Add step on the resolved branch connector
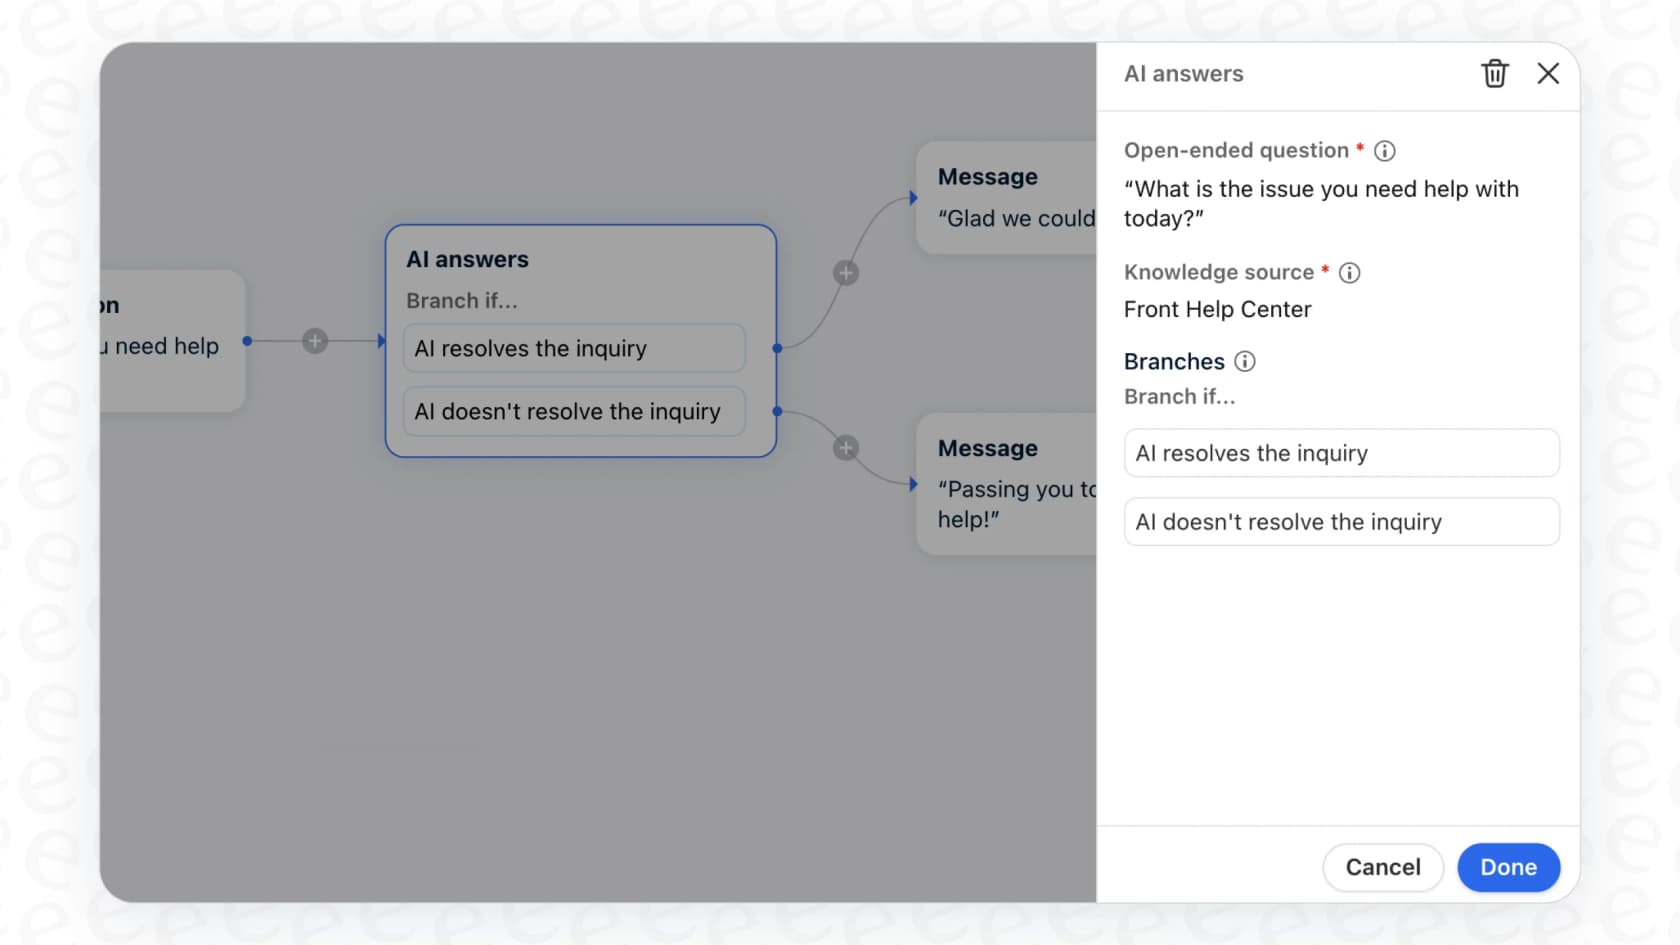The width and height of the screenshot is (1680, 945). tap(846, 273)
